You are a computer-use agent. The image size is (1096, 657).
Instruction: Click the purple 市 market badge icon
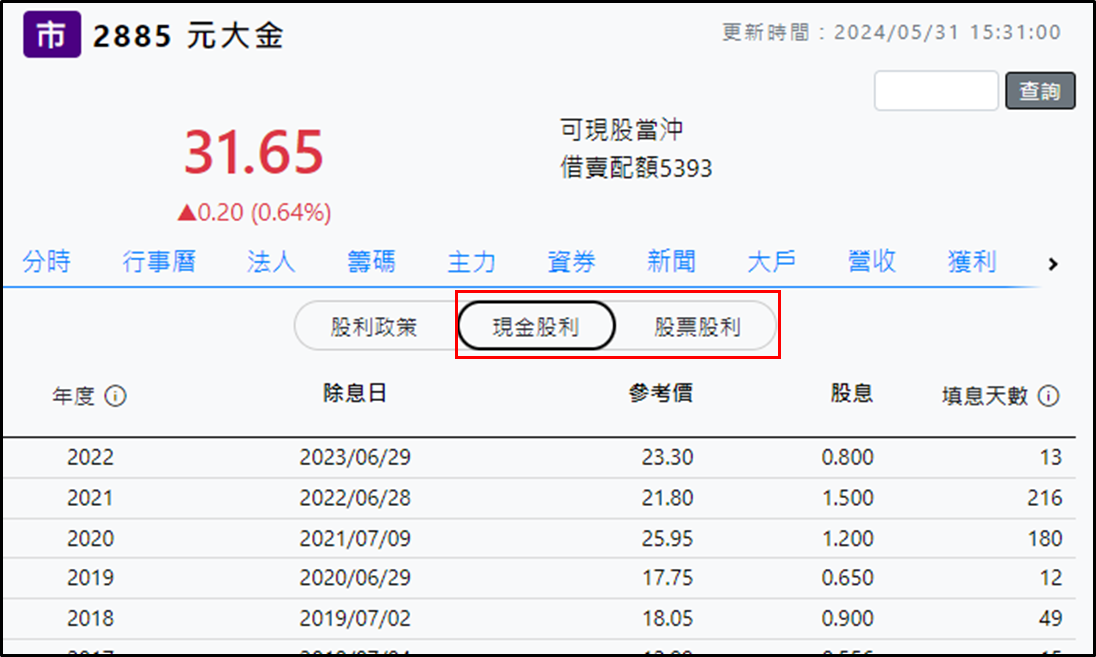[51, 35]
